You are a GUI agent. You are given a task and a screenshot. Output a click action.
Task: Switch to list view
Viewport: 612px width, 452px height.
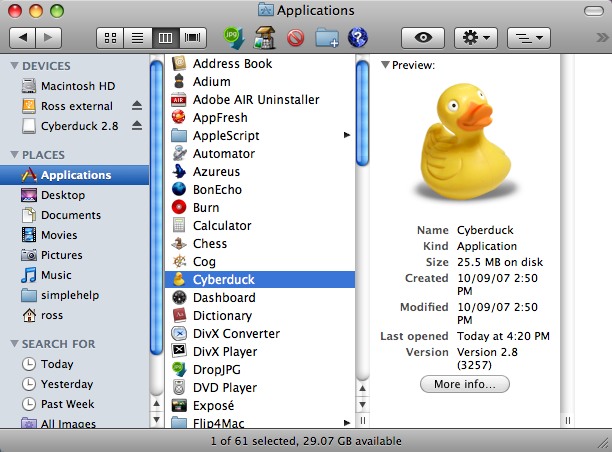click(137, 38)
